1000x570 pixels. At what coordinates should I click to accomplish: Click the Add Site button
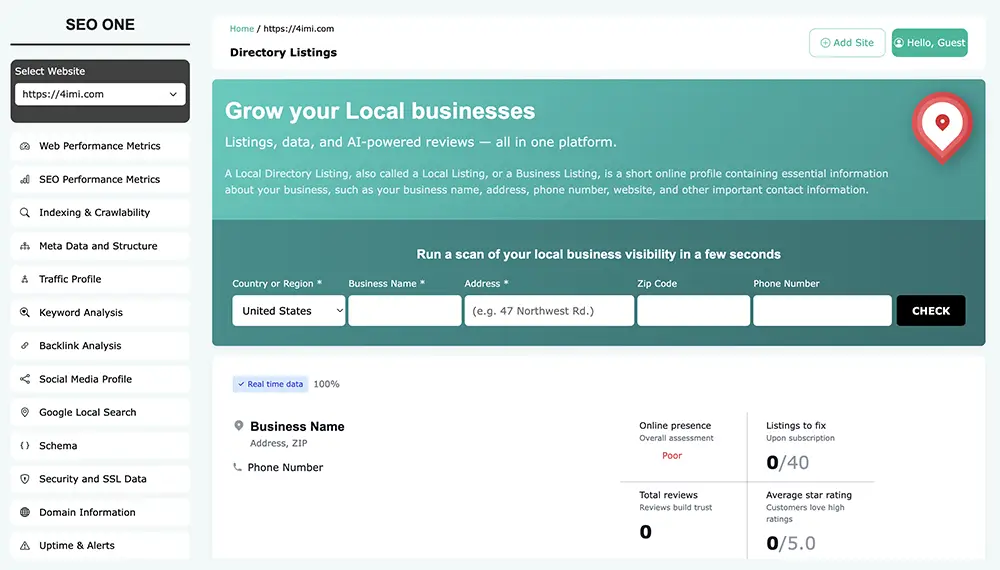pos(846,43)
